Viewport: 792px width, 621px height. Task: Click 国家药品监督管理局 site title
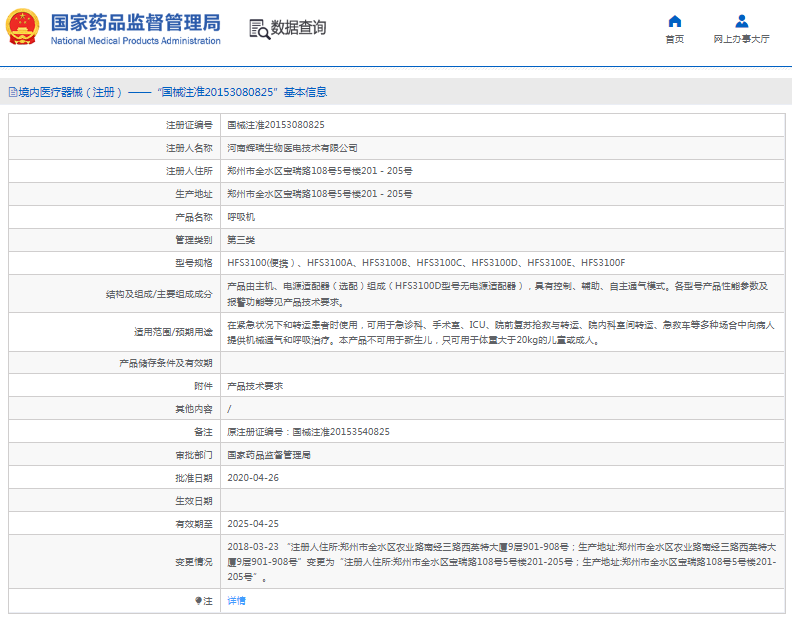pyautogui.click(x=135, y=23)
